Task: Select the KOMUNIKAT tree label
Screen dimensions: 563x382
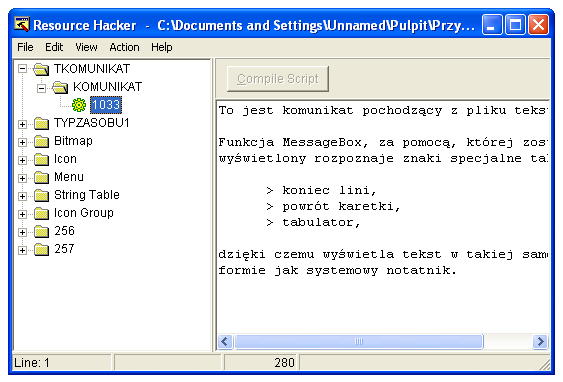Action: coord(107,87)
